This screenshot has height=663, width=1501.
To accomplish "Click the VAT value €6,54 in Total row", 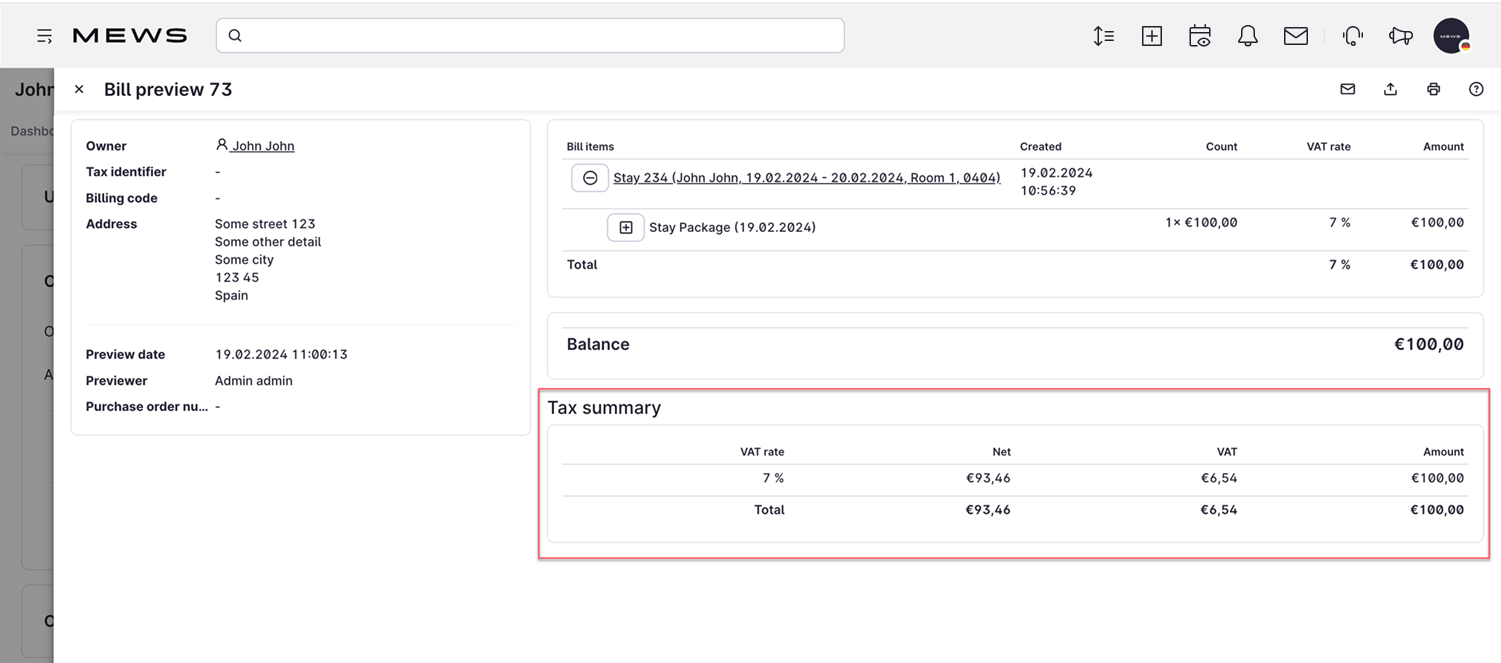I will click(x=1219, y=510).
